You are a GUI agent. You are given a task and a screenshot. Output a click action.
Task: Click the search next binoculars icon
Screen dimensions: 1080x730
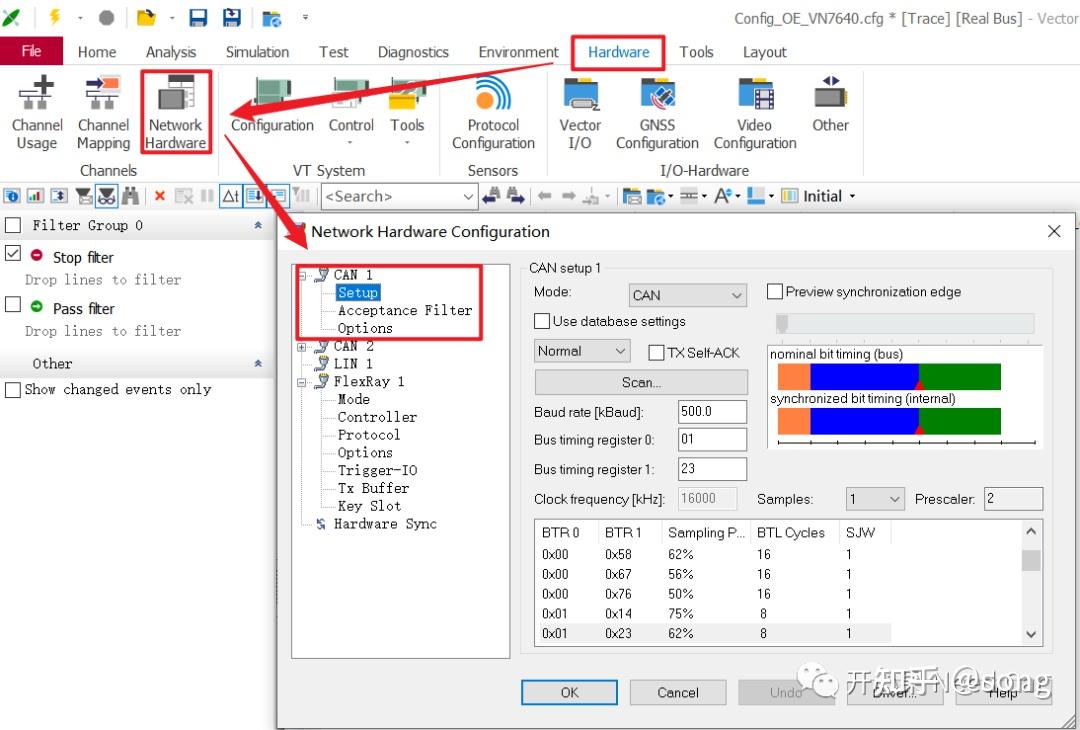click(515, 196)
